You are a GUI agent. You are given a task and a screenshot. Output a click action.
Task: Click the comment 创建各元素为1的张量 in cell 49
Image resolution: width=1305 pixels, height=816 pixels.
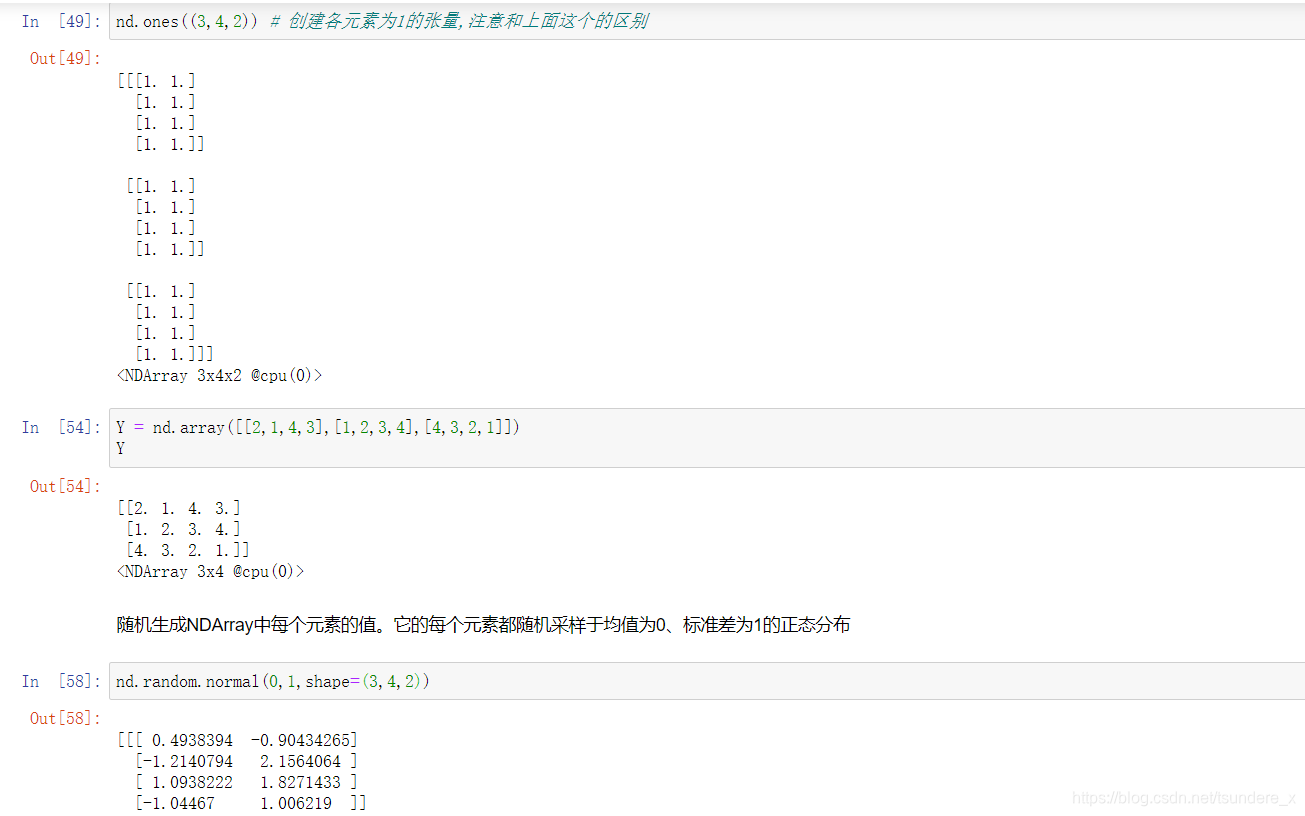click(459, 21)
